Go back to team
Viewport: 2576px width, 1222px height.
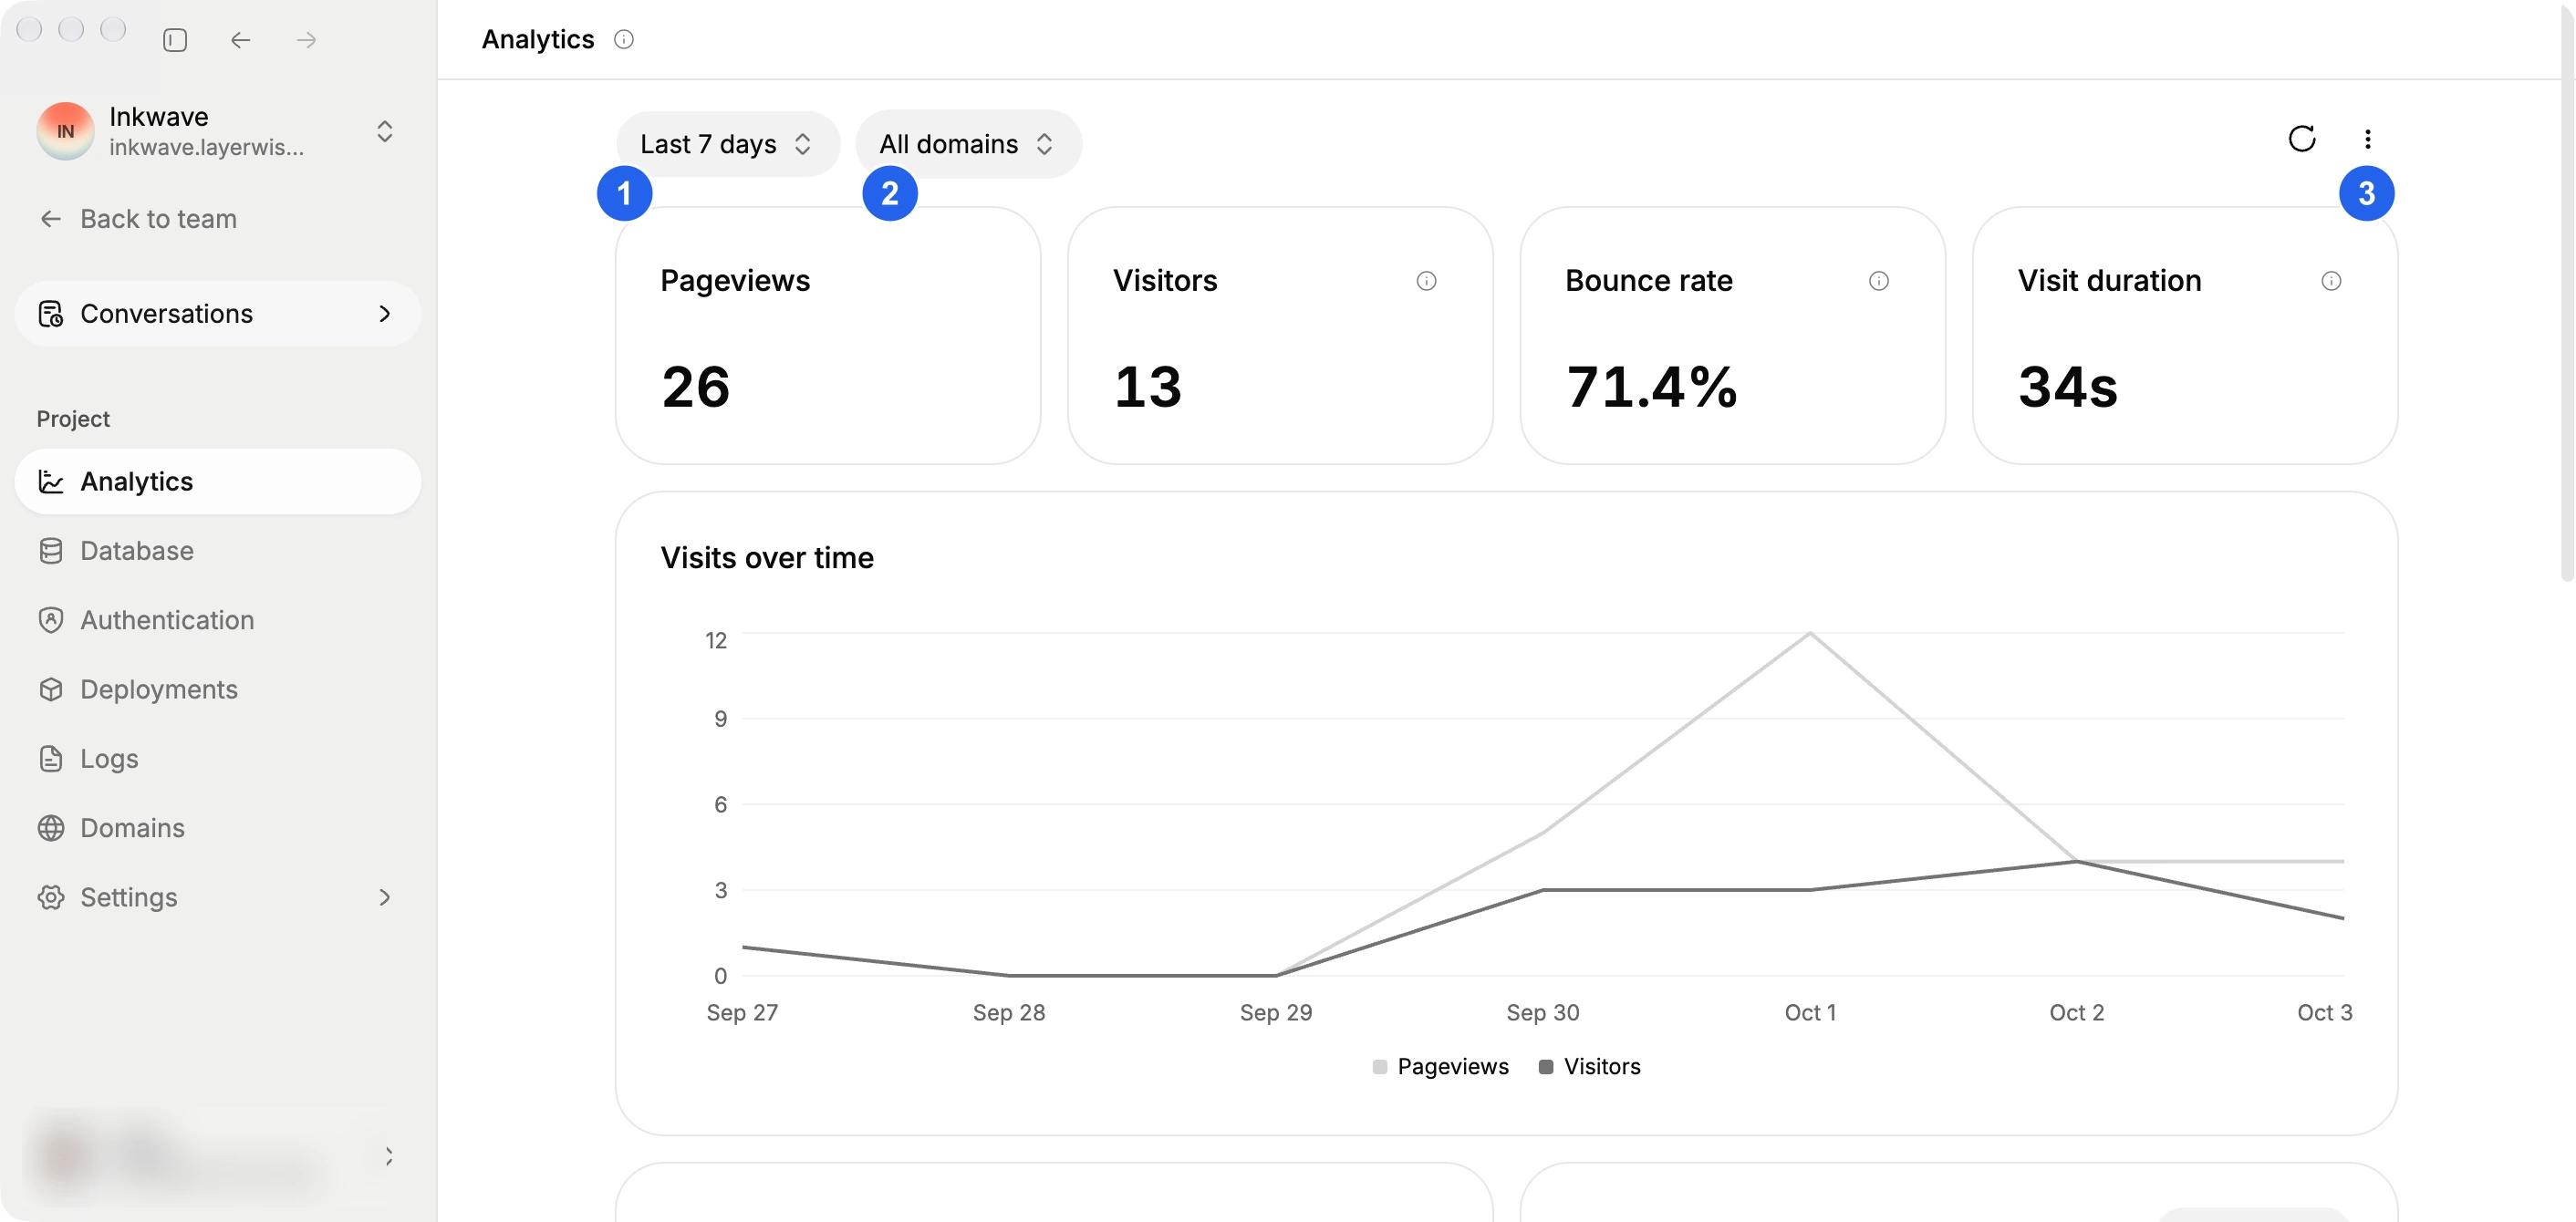(x=137, y=219)
